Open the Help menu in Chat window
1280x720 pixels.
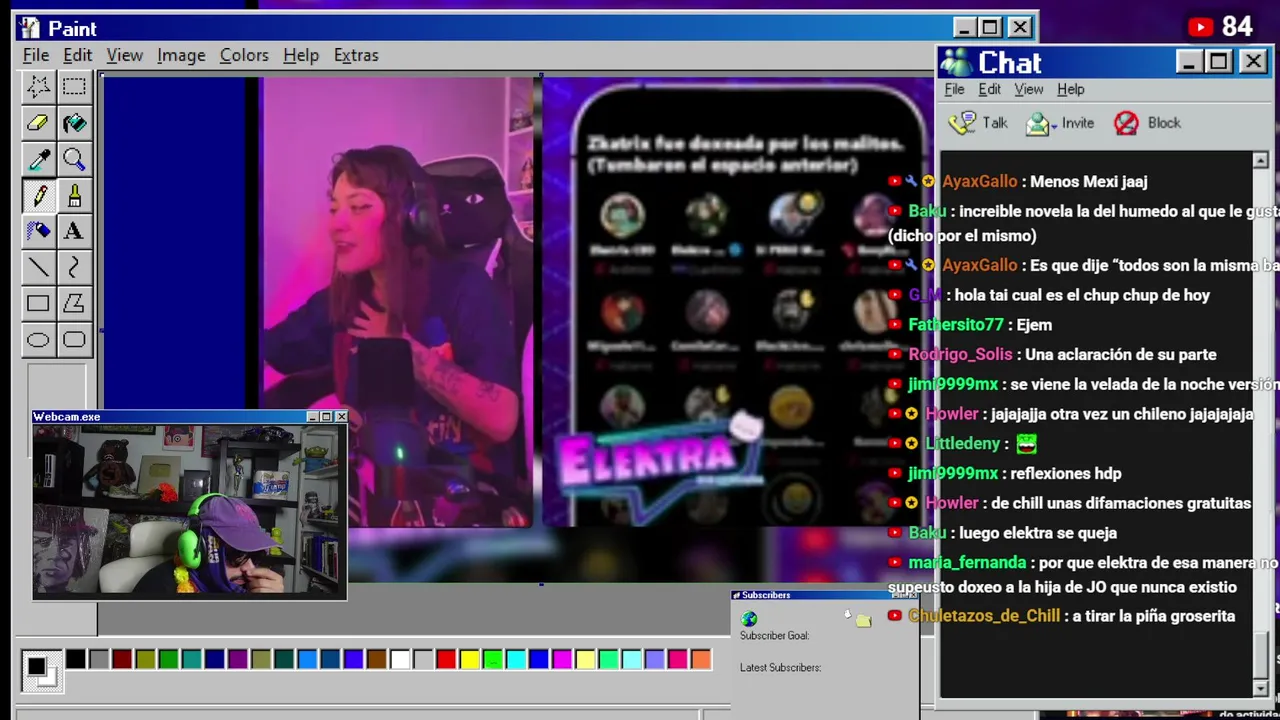coord(1071,89)
